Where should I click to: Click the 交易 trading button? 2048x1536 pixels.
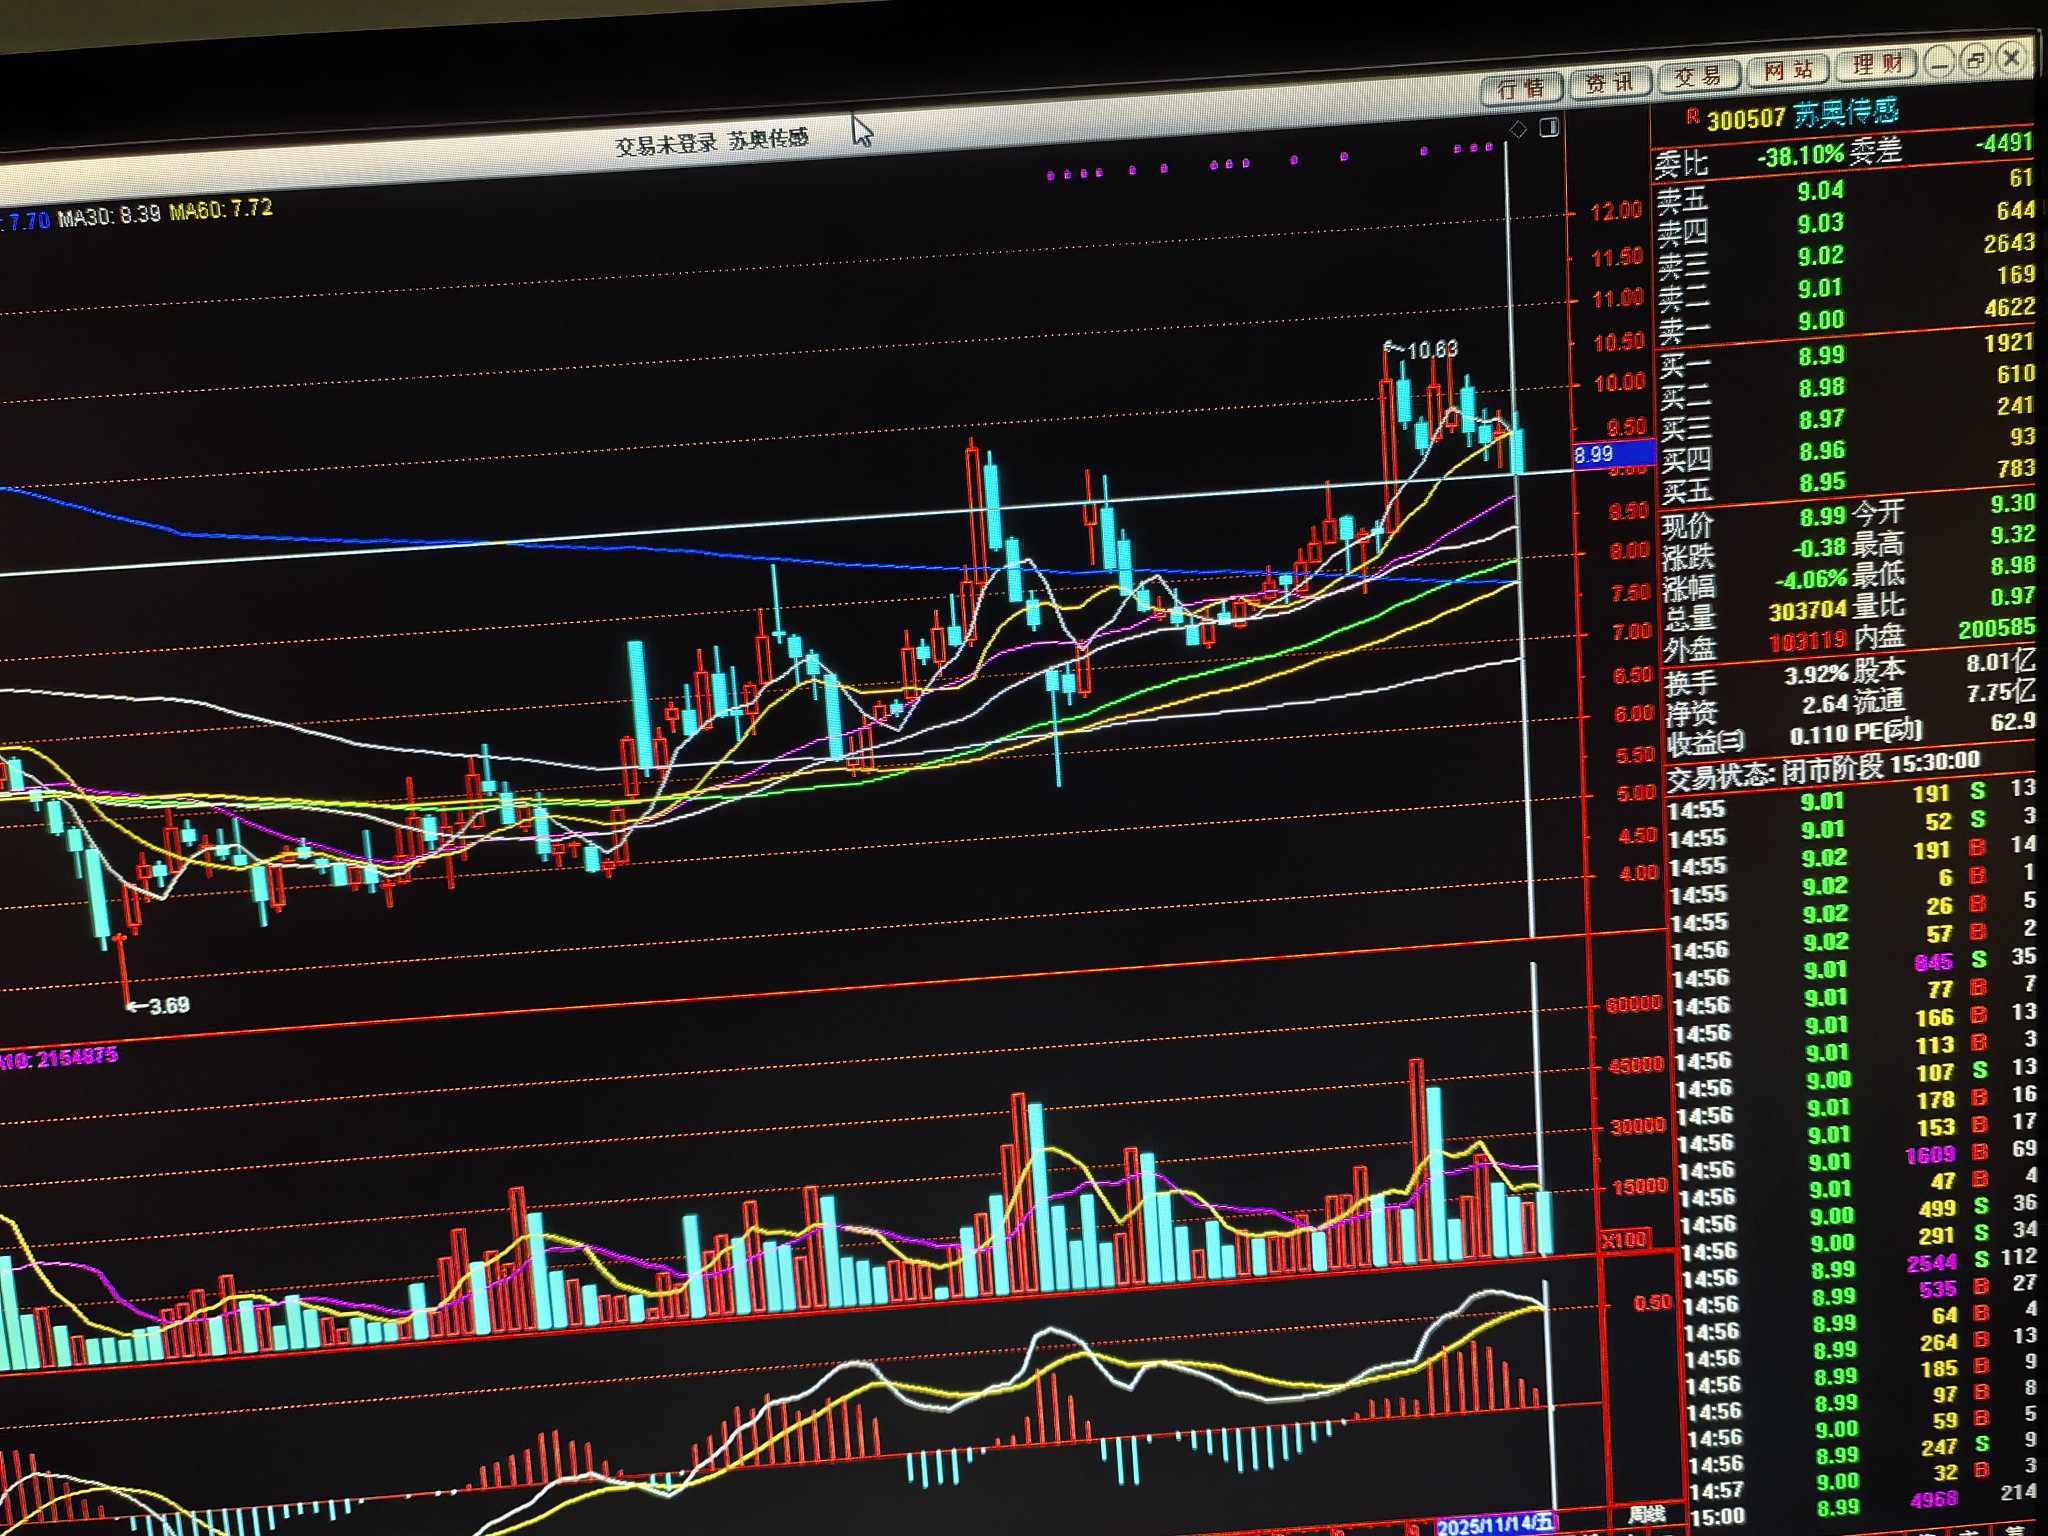1697,76
